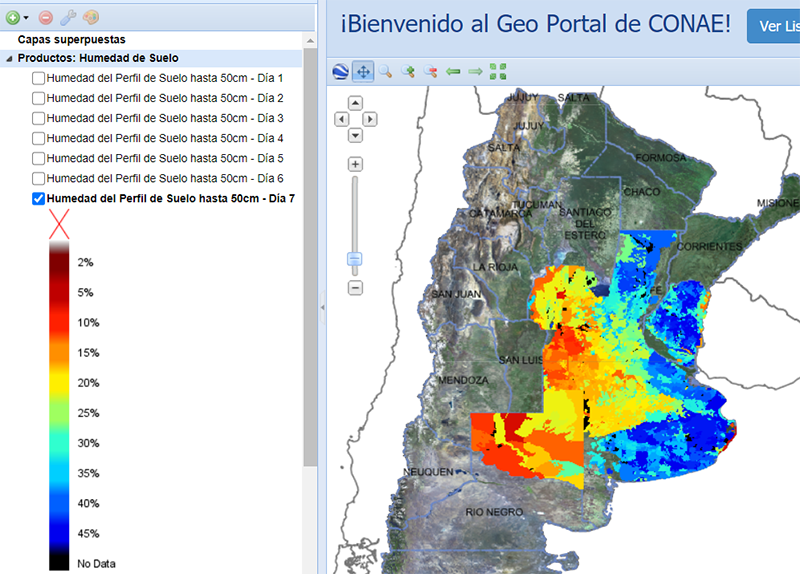Click the zoom level slider handle
The height and width of the screenshot is (574, 800).
[355, 259]
